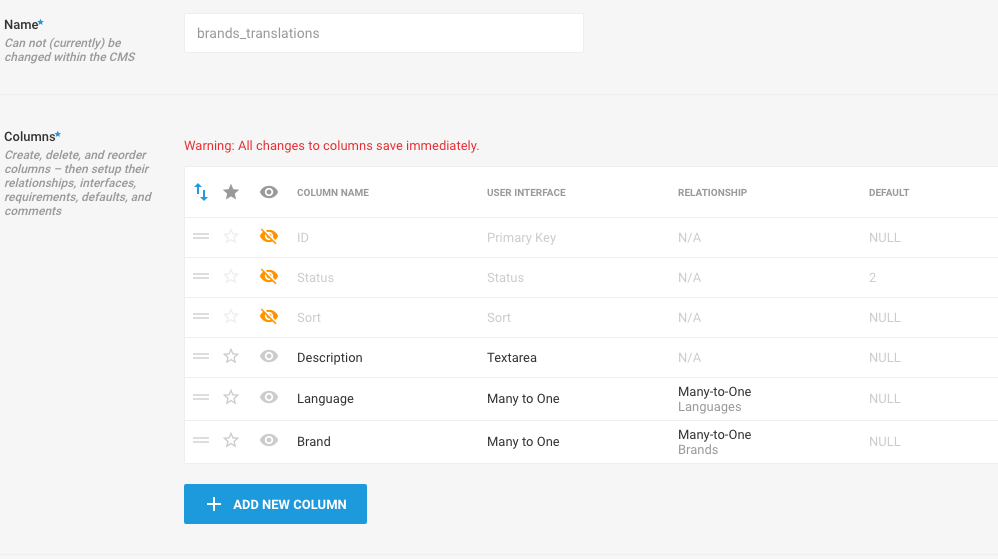This screenshot has height=559, width=998.
Task: Open the Brand column name
Action: (314, 441)
